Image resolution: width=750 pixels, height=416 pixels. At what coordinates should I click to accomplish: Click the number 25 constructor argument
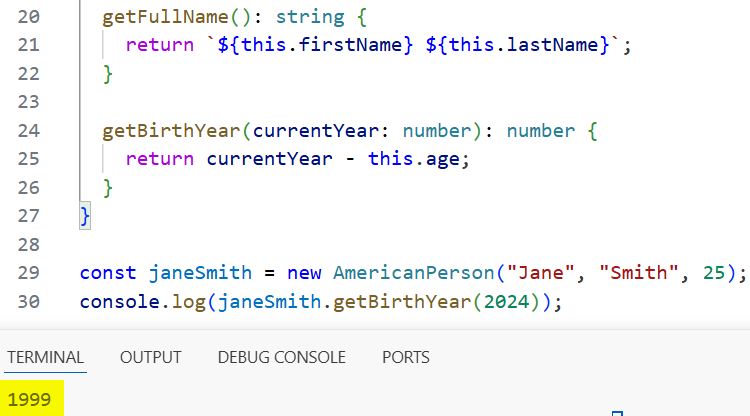click(x=714, y=273)
